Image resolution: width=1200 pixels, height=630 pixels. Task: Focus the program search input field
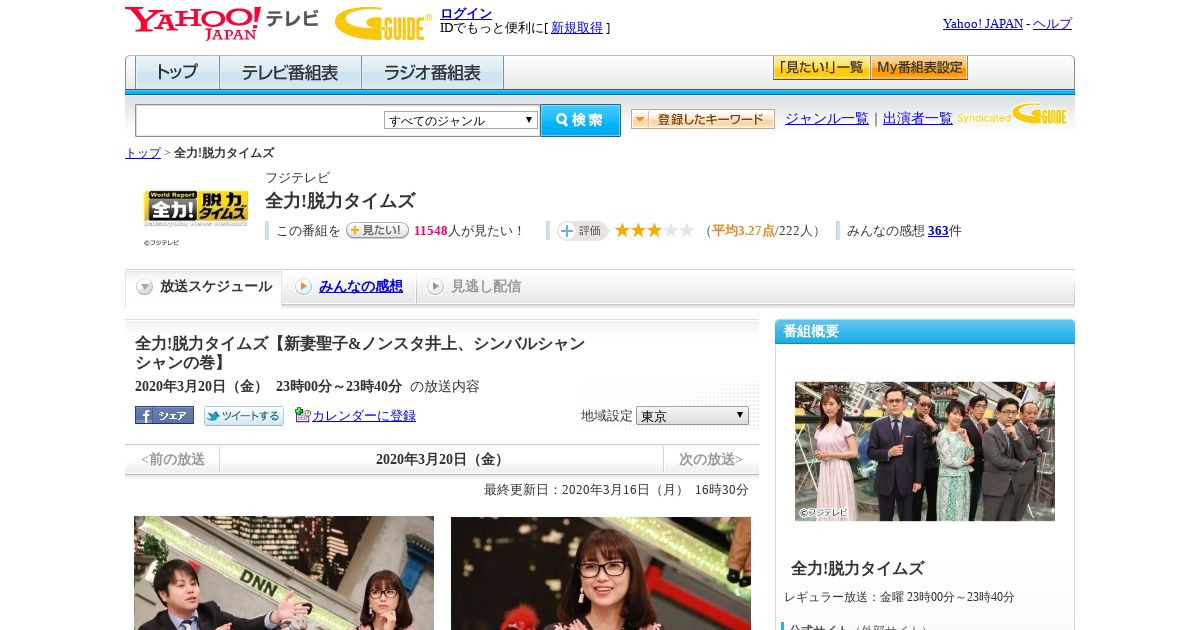(x=259, y=120)
